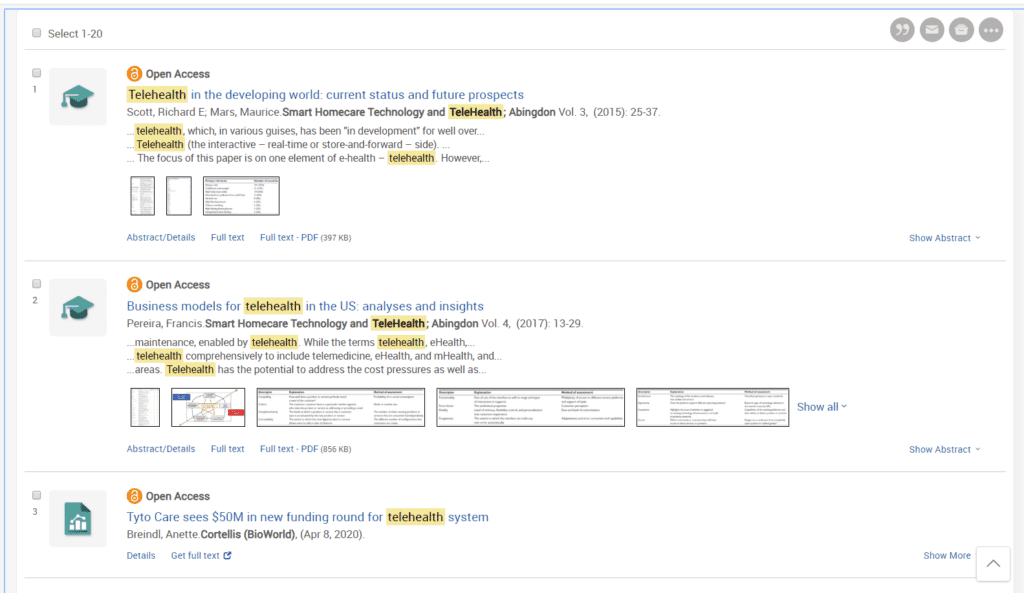The image size is (1024, 593).
Task: Click Get full text for Tyto Care result
Action: click(195, 556)
